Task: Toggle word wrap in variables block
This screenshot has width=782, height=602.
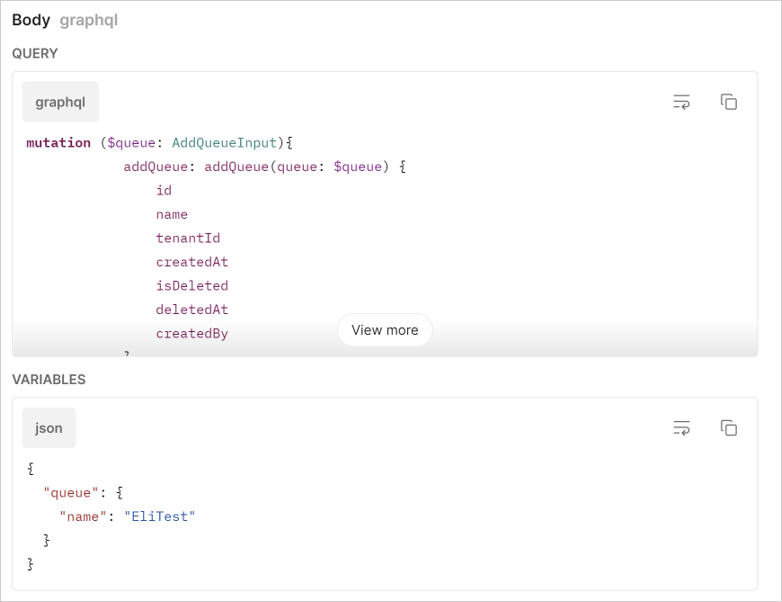Action: tap(682, 428)
